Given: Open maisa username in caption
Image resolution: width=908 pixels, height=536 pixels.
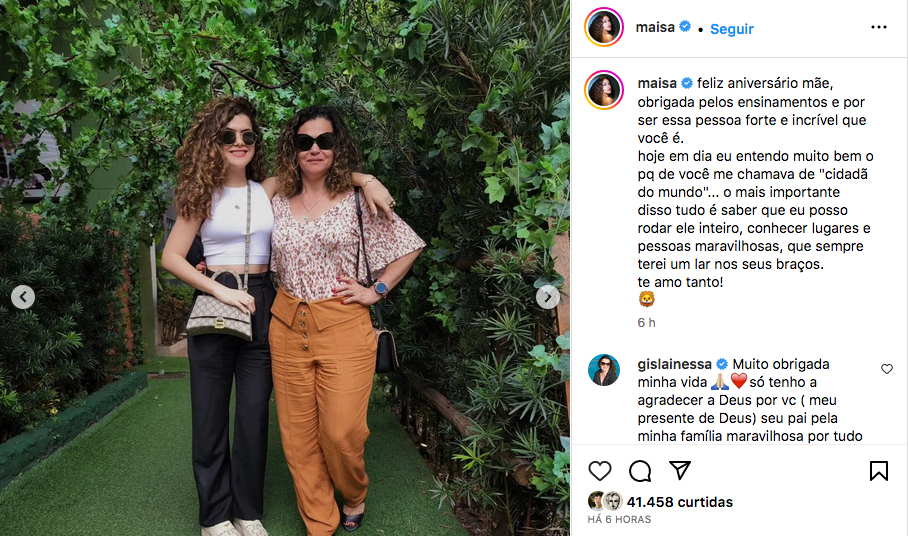Looking at the screenshot, I should [657, 83].
